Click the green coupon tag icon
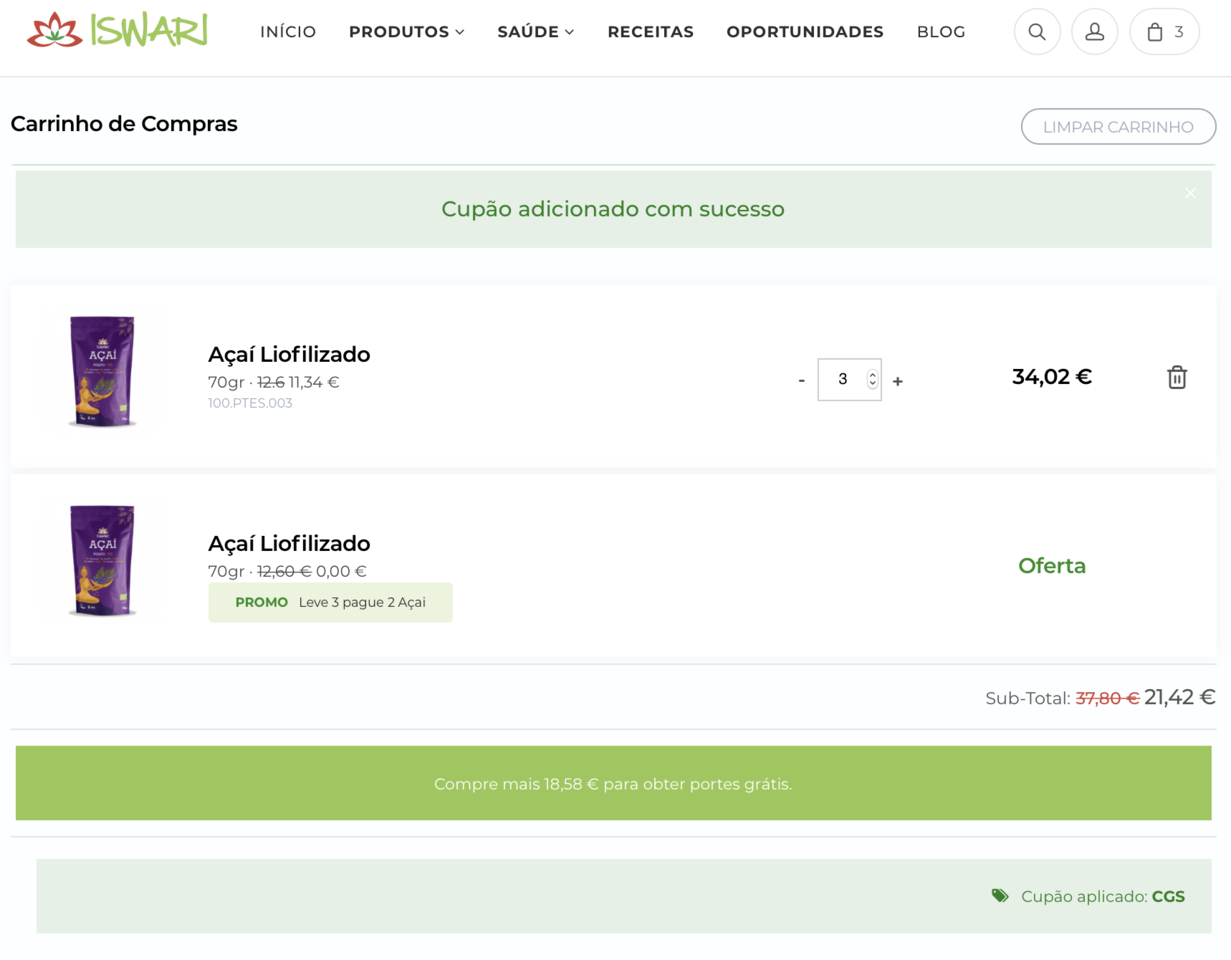Viewport: 1231px width, 960px height. (x=1000, y=896)
